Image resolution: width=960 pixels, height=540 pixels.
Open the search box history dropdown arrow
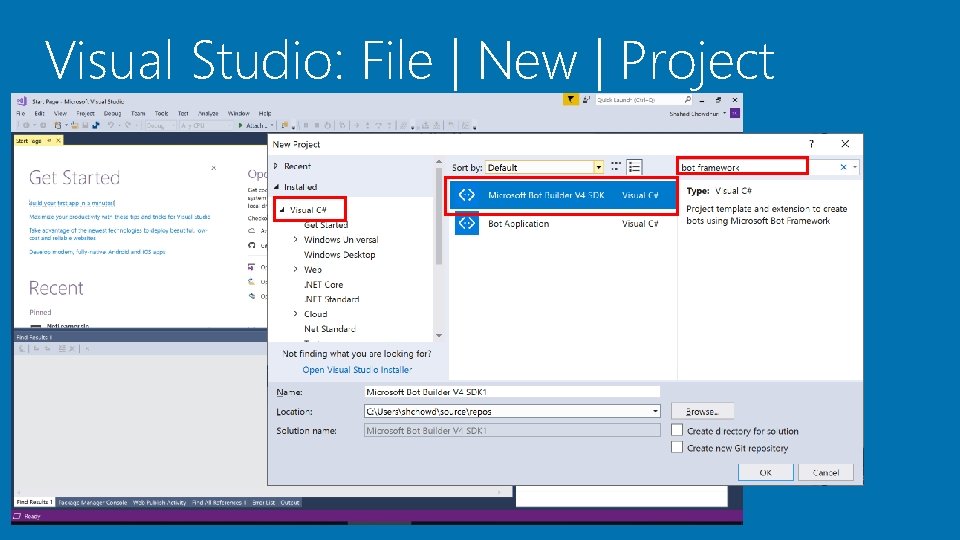pos(855,167)
